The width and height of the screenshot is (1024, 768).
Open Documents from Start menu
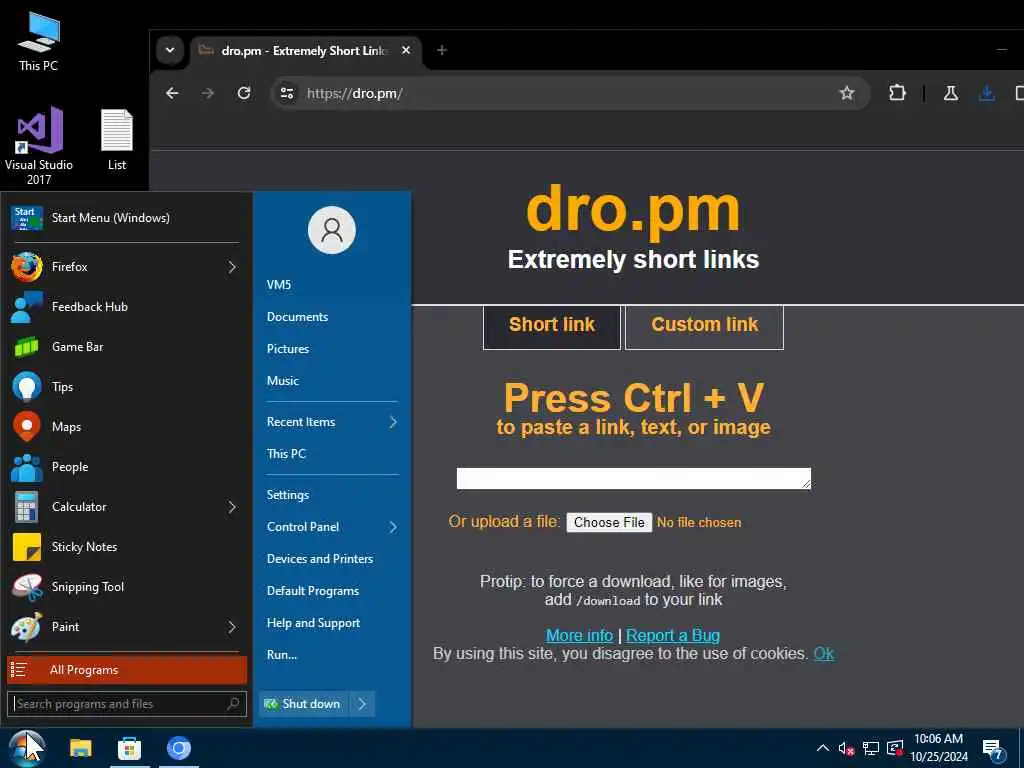[x=297, y=317]
